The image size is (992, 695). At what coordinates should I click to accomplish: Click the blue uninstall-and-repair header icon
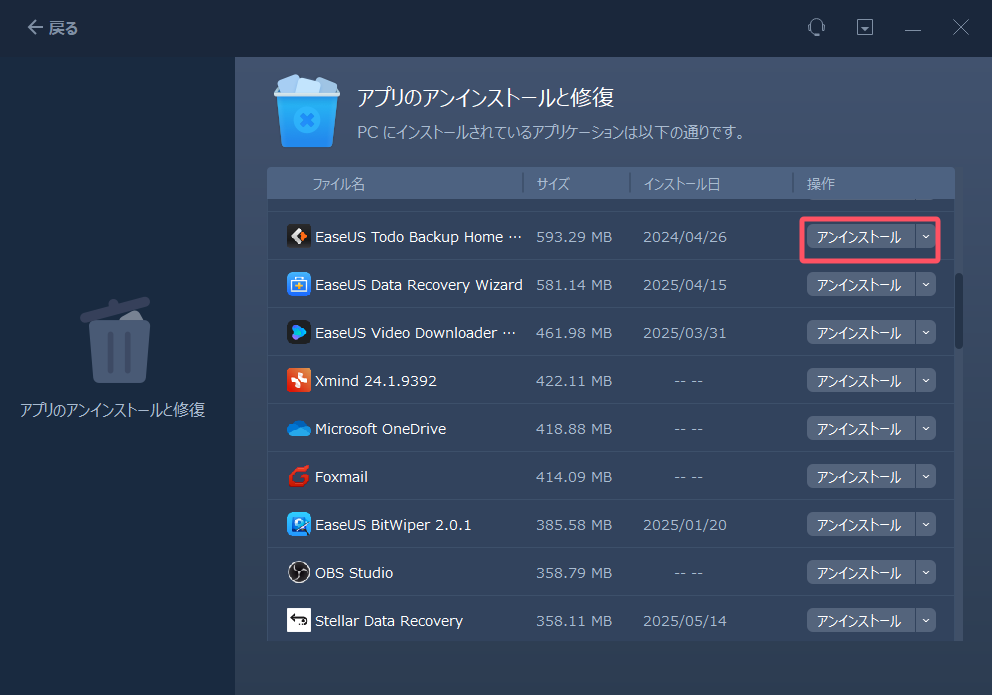307,111
